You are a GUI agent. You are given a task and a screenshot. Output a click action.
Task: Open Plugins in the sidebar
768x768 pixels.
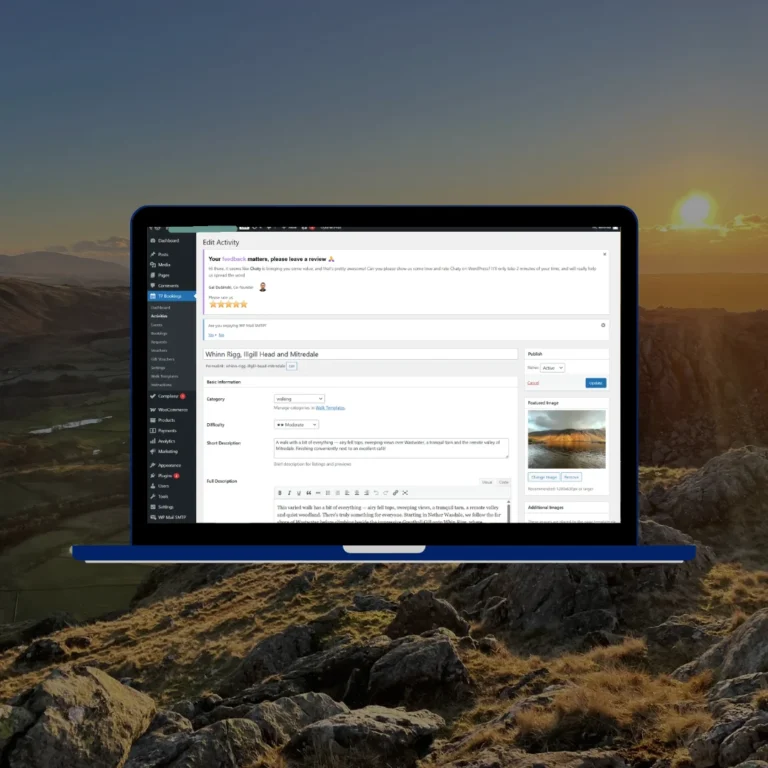pyautogui.click(x=171, y=476)
